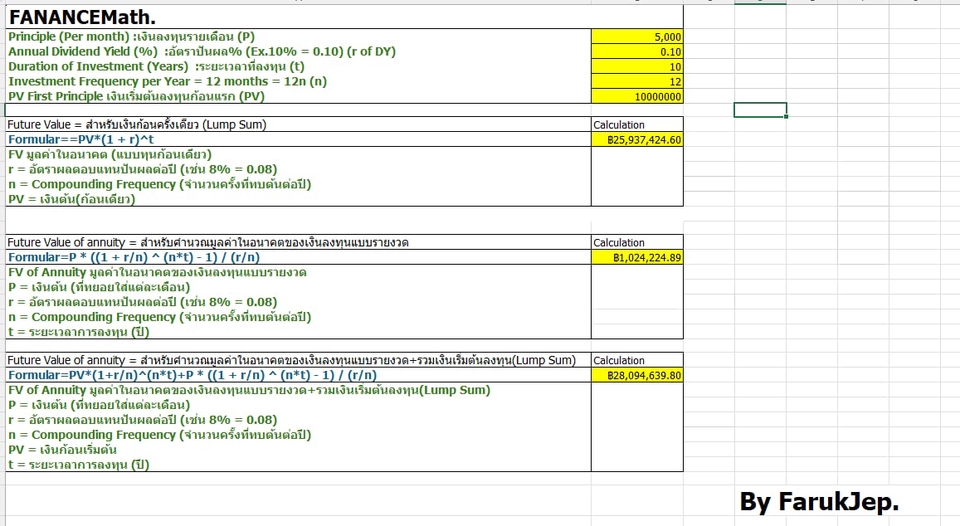Select the monthly principle value 5,000 cell
Image resolution: width=960 pixels, height=526 pixels.
pyautogui.click(x=637, y=37)
